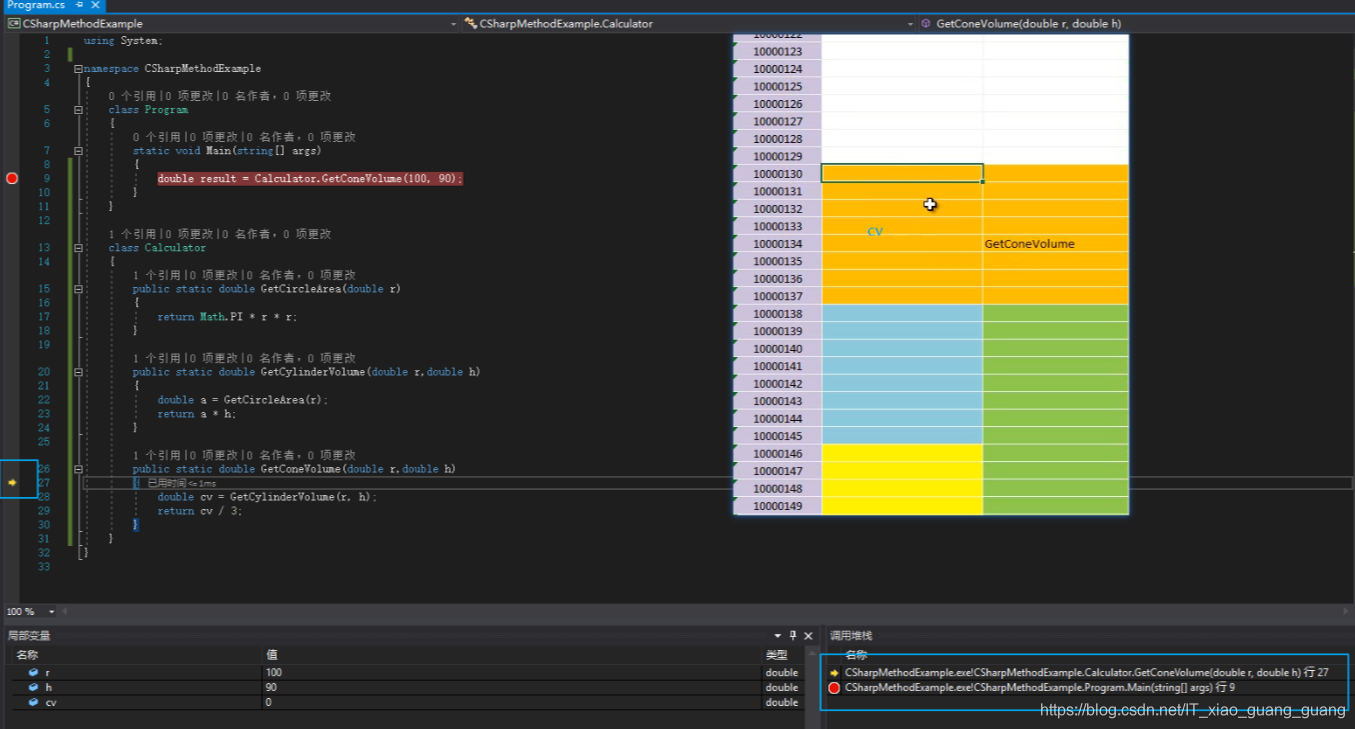Click the 类型 column header in Locals
Screen dimensions: 1355x729
(777, 655)
